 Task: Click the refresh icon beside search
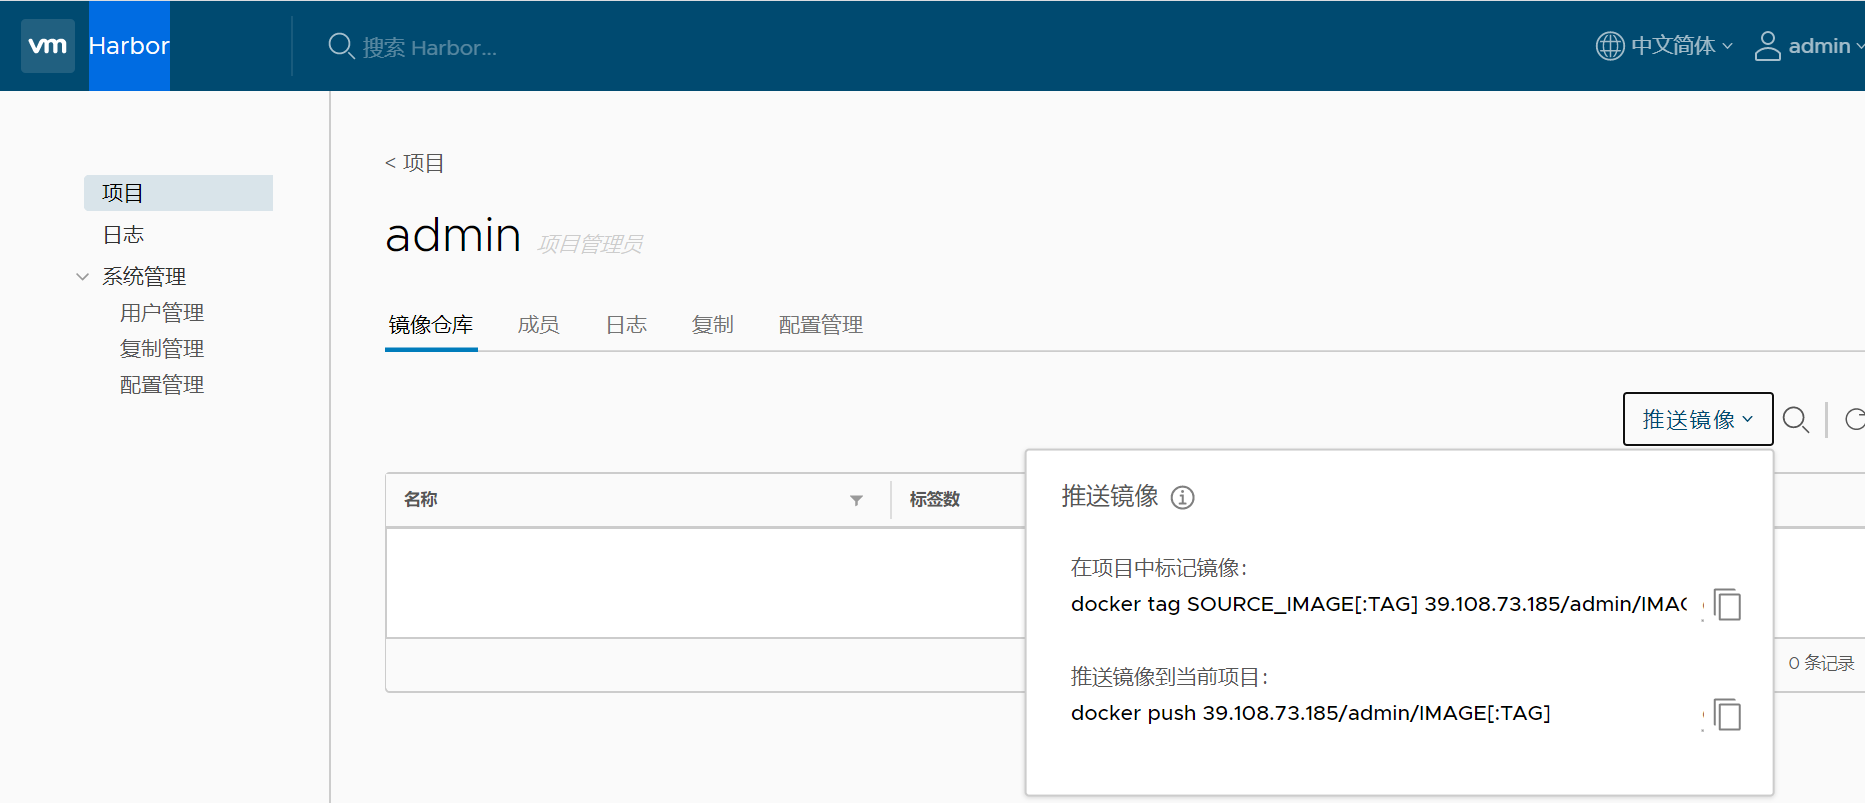coord(1855,420)
